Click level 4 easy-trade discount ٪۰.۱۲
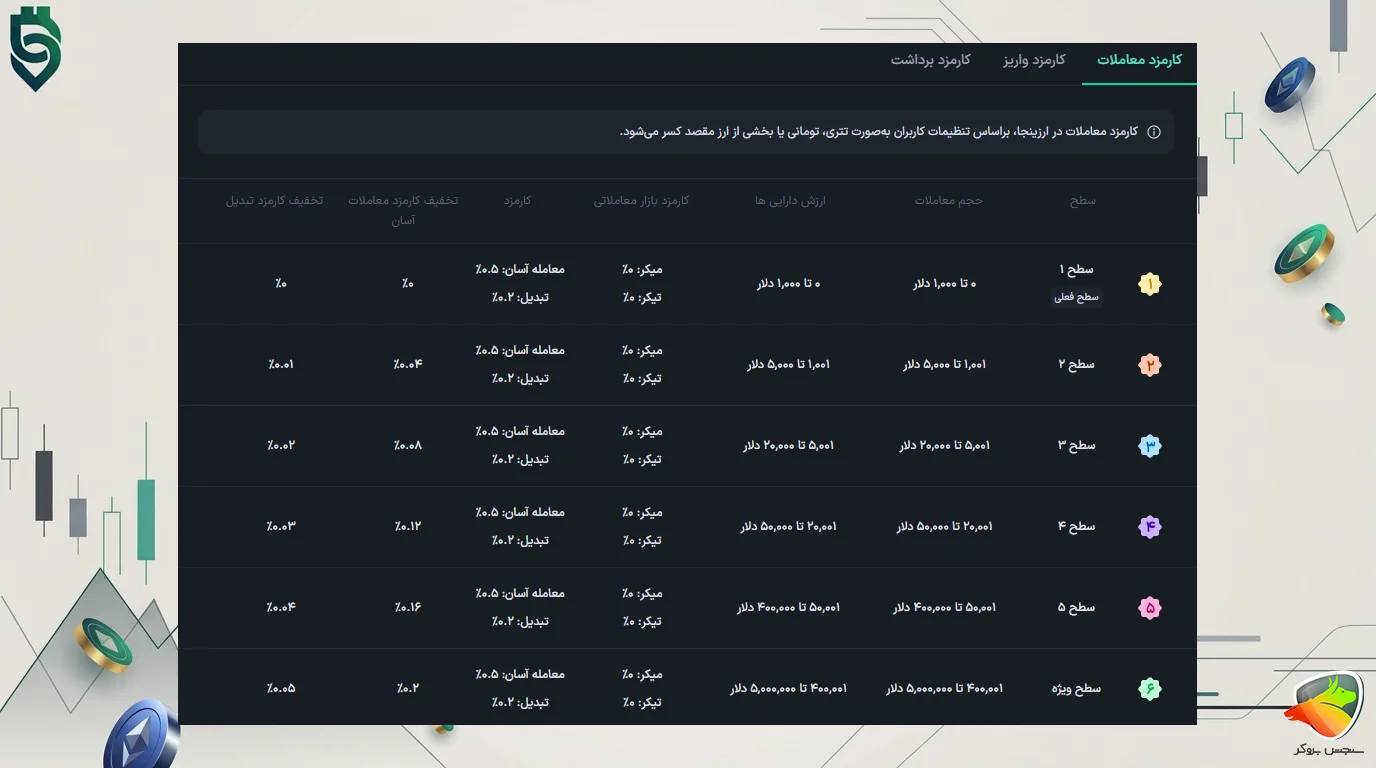The image size is (1376, 768). coord(408,527)
